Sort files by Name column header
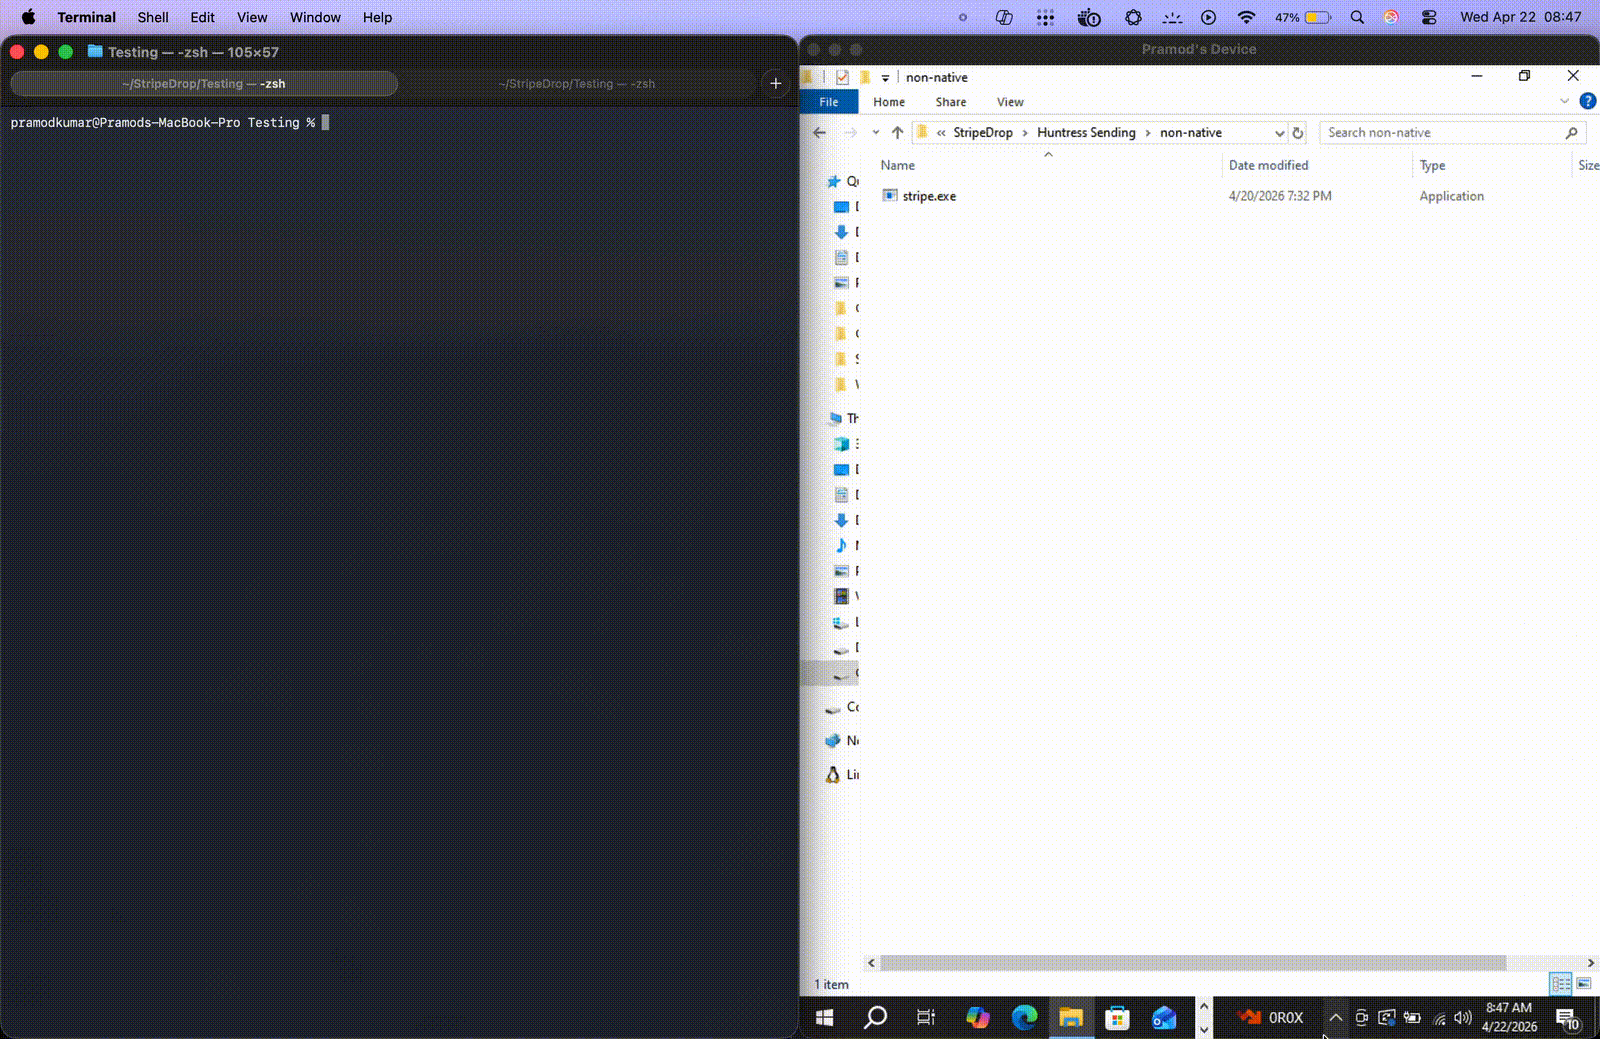 pyautogui.click(x=898, y=165)
